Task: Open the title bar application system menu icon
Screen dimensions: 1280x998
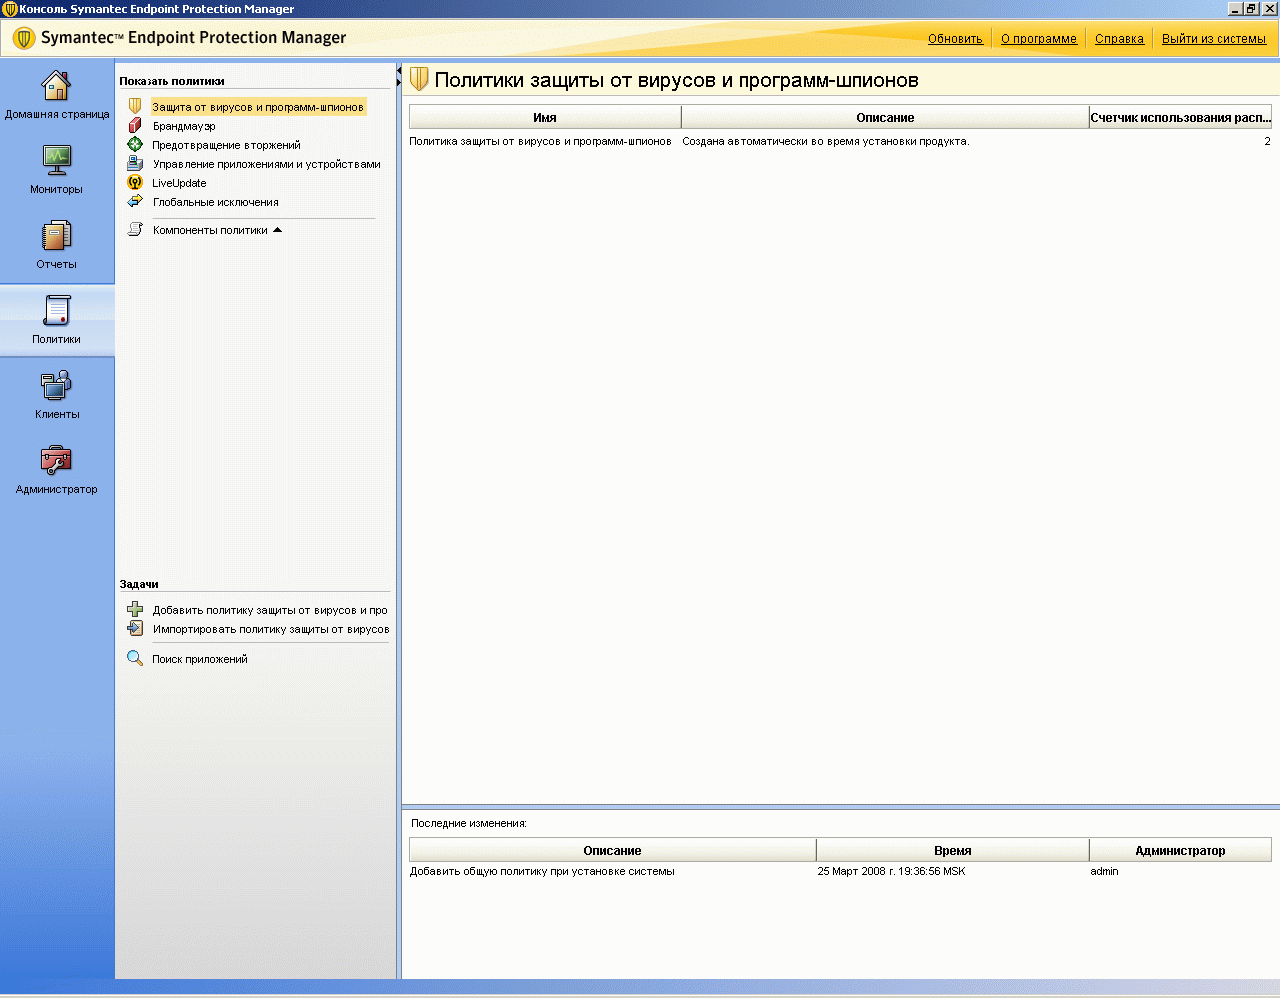Action: [x=9, y=9]
